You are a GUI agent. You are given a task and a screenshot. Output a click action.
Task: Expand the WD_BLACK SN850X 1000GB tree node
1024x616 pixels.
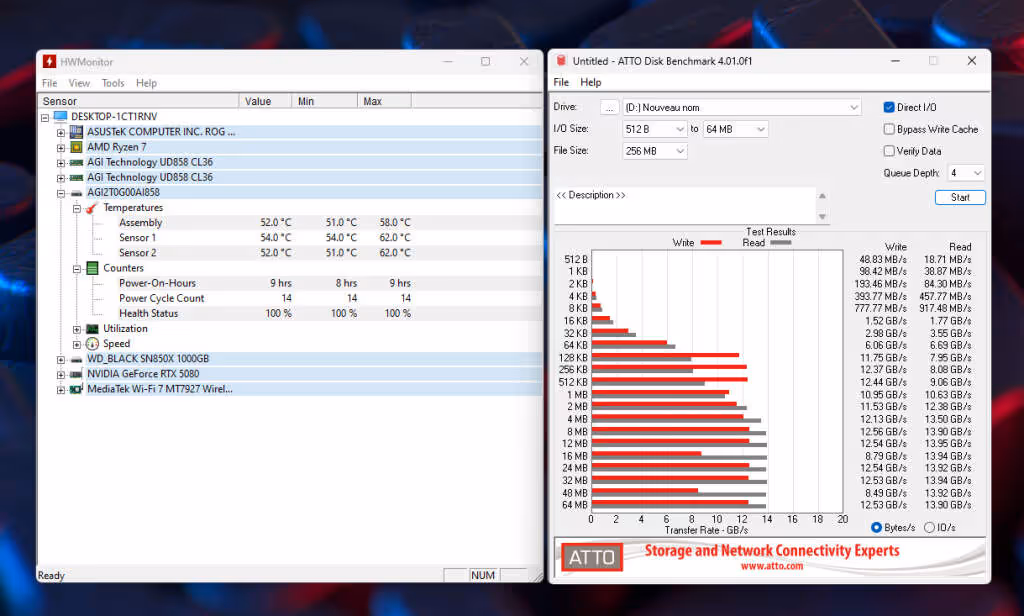pos(61,359)
